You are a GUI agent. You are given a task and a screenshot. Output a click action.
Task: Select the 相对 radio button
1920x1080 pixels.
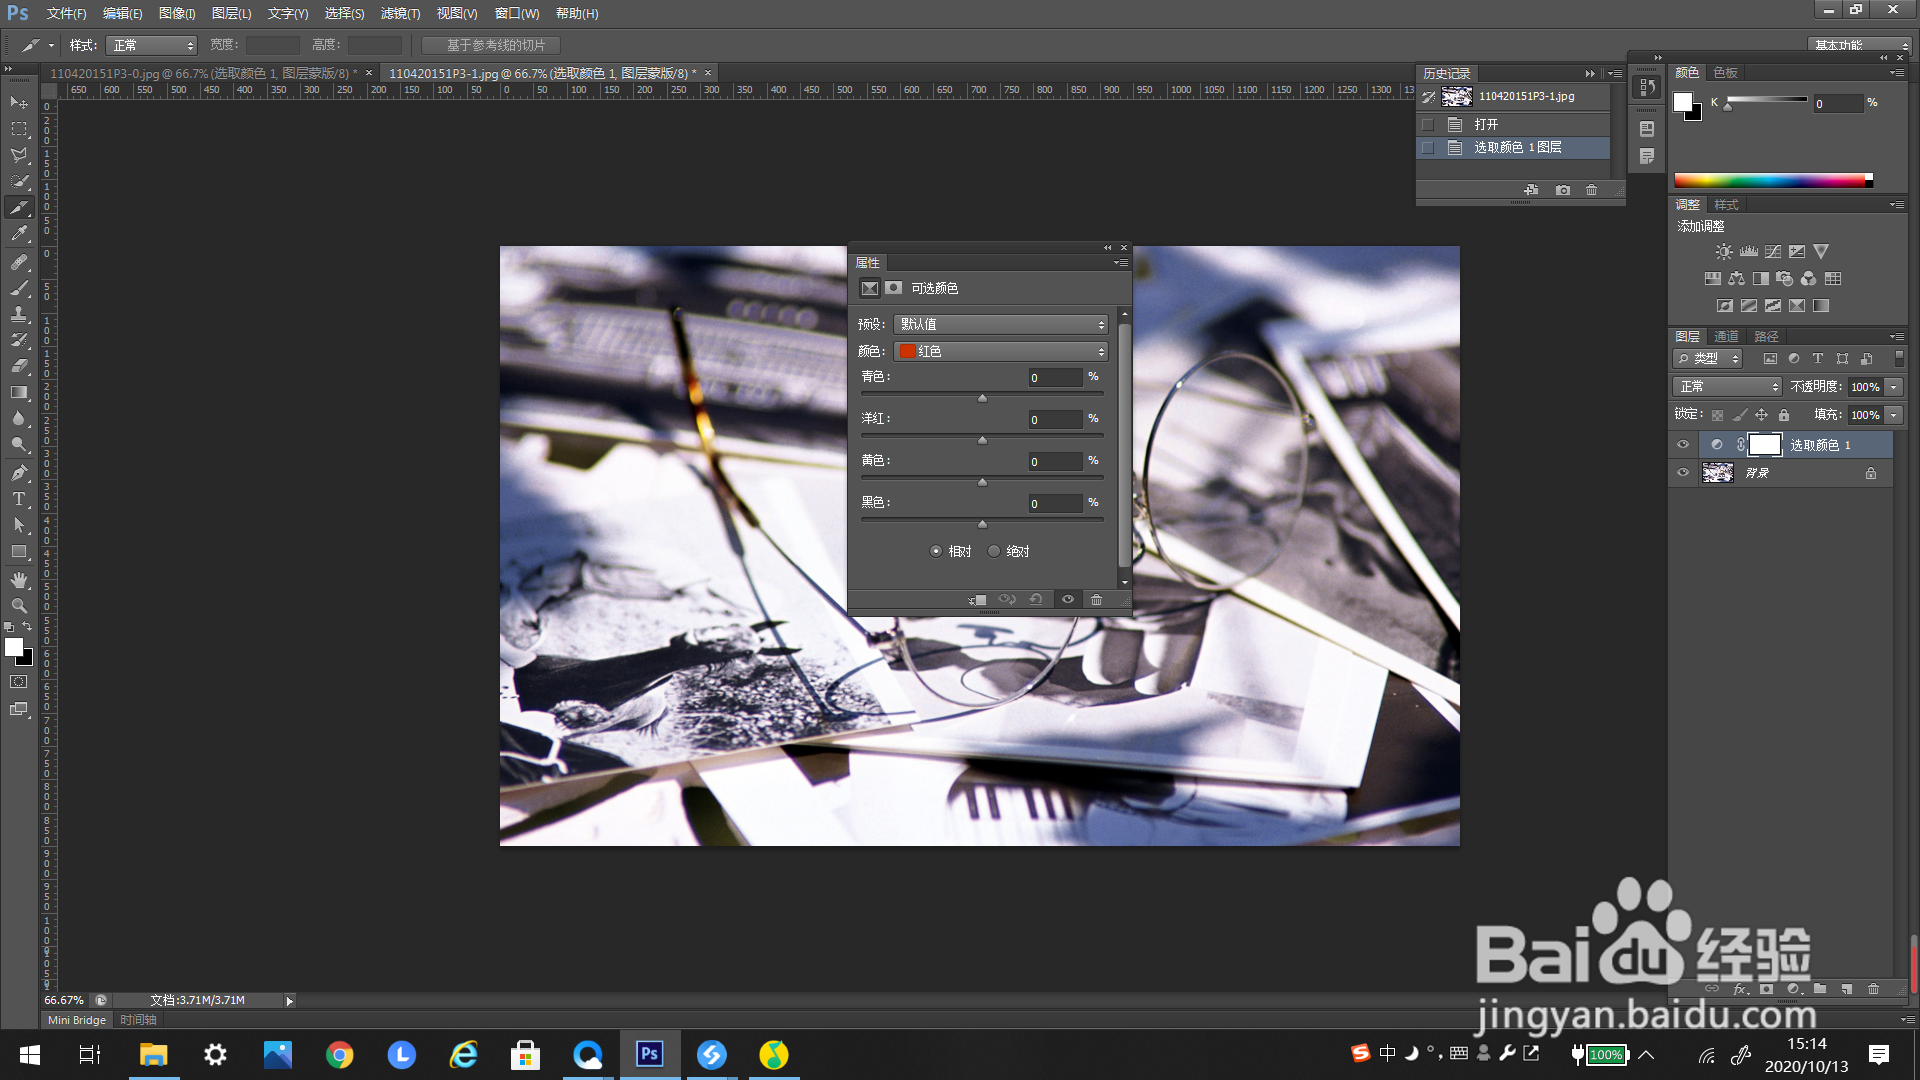click(x=936, y=551)
